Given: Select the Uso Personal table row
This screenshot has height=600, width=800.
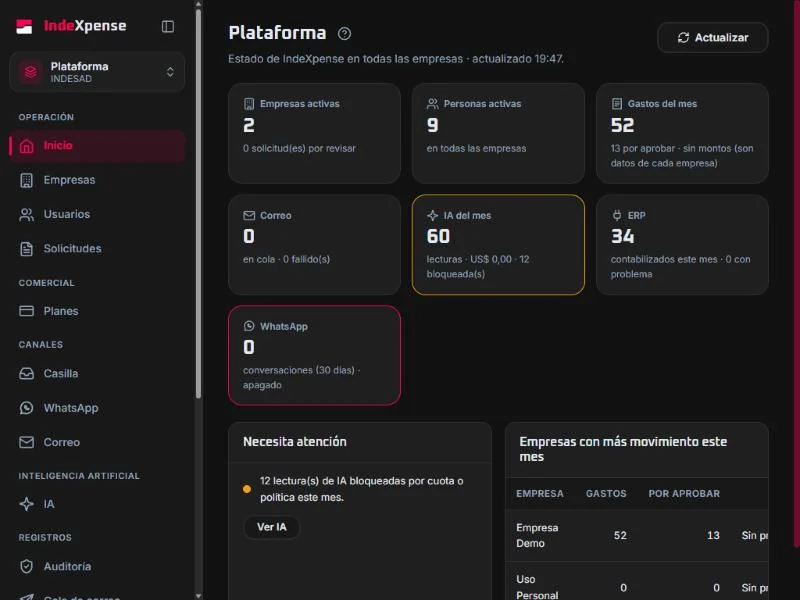Looking at the screenshot, I should [637, 583].
